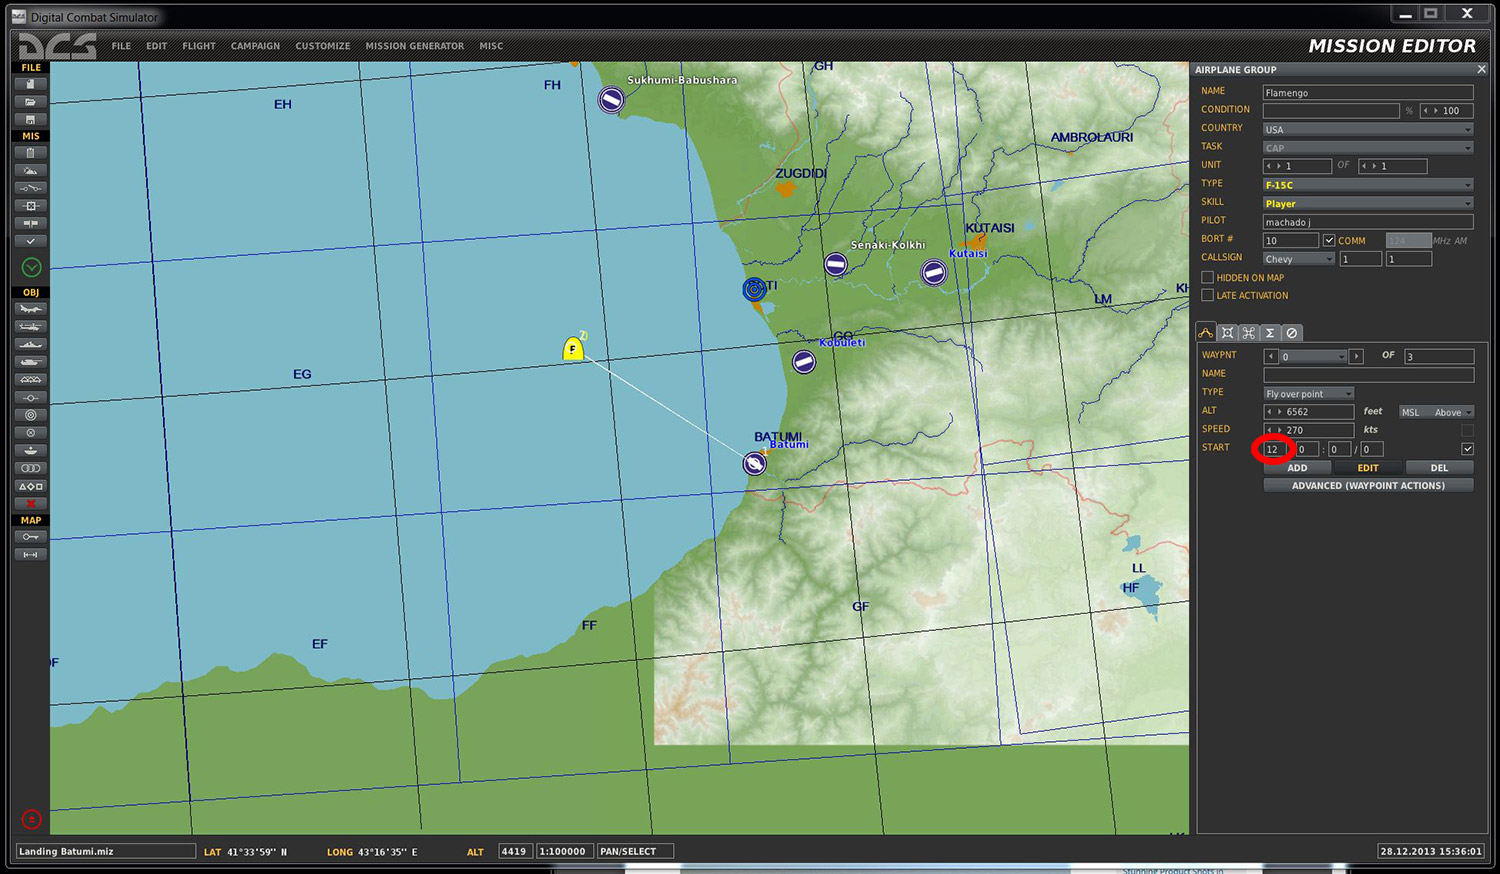Click the ADD waypoint button
1500x874 pixels.
click(x=1297, y=468)
